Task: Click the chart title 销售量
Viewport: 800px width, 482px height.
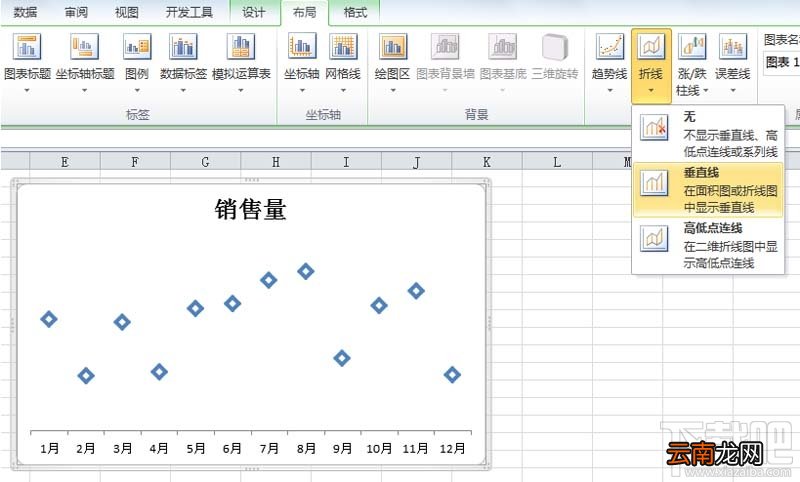Action: (x=251, y=210)
